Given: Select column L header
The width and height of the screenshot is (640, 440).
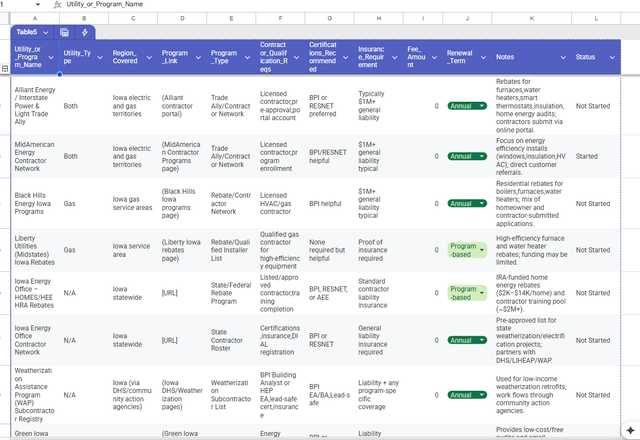Looking at the screenshot, I should (596, 18).
